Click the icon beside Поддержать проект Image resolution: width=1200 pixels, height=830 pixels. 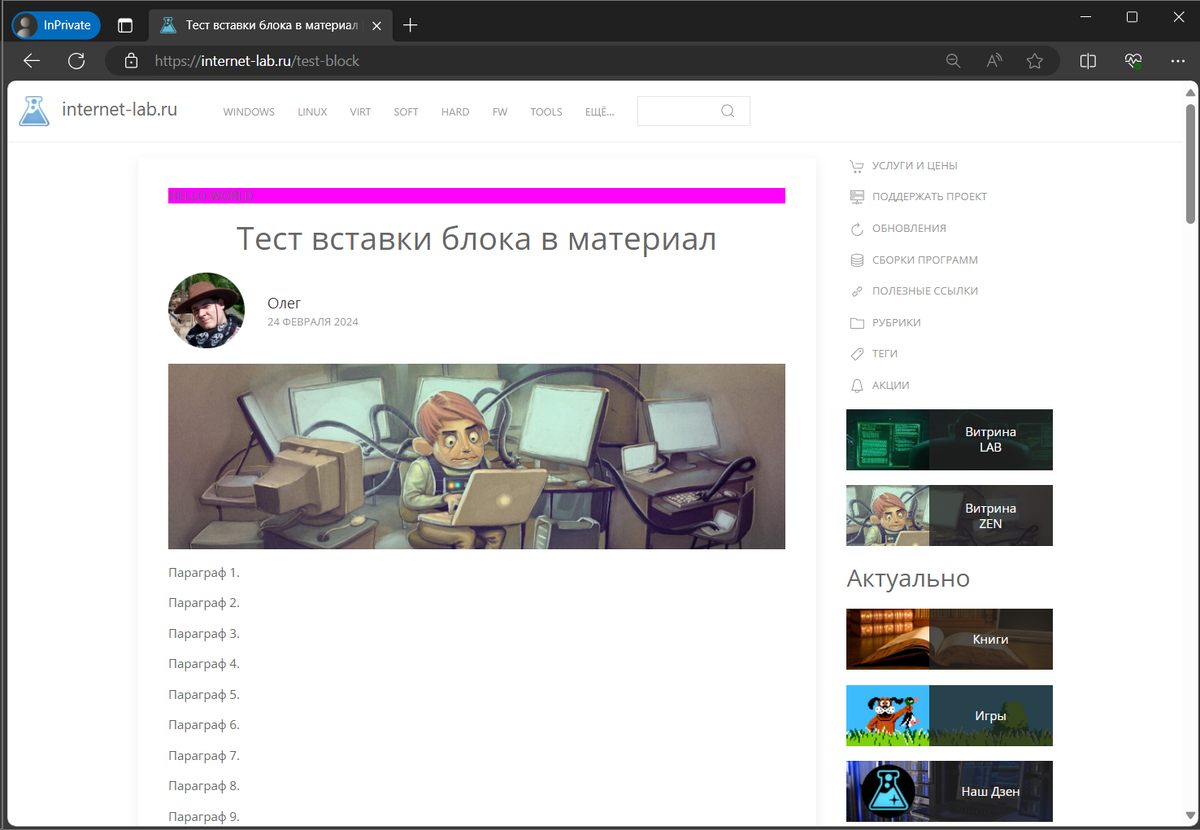pyautogui.click(x=856, y=197)
